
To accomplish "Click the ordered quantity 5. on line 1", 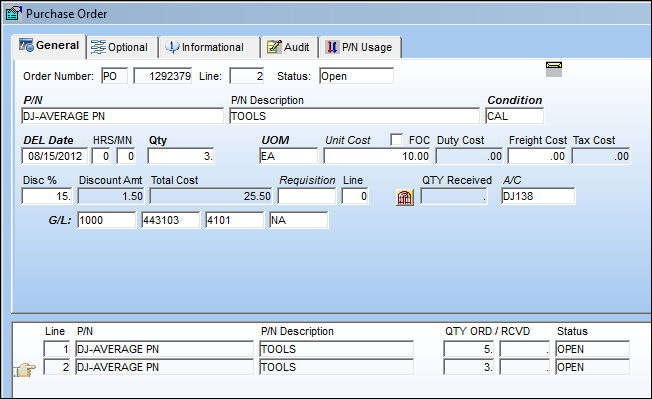I will point(469,349).
